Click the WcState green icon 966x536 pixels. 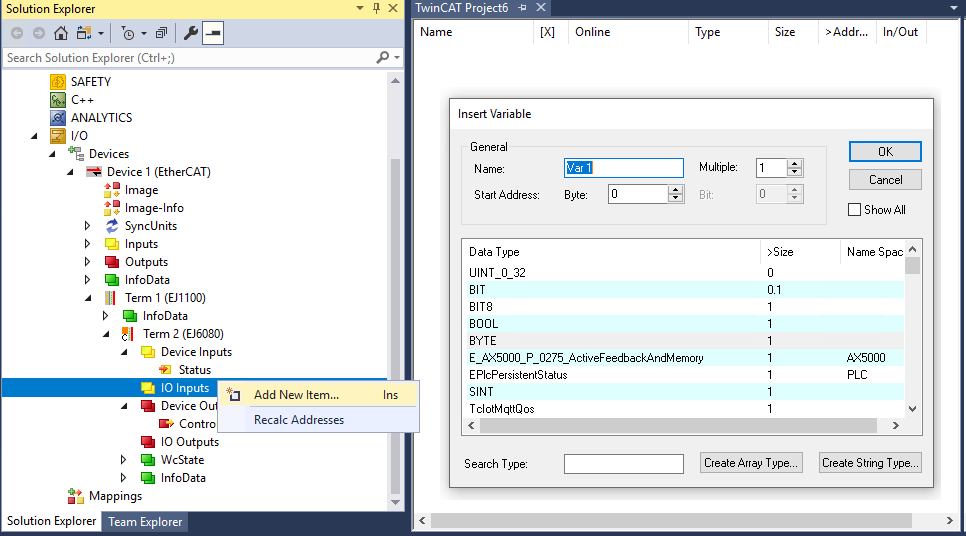148,460
